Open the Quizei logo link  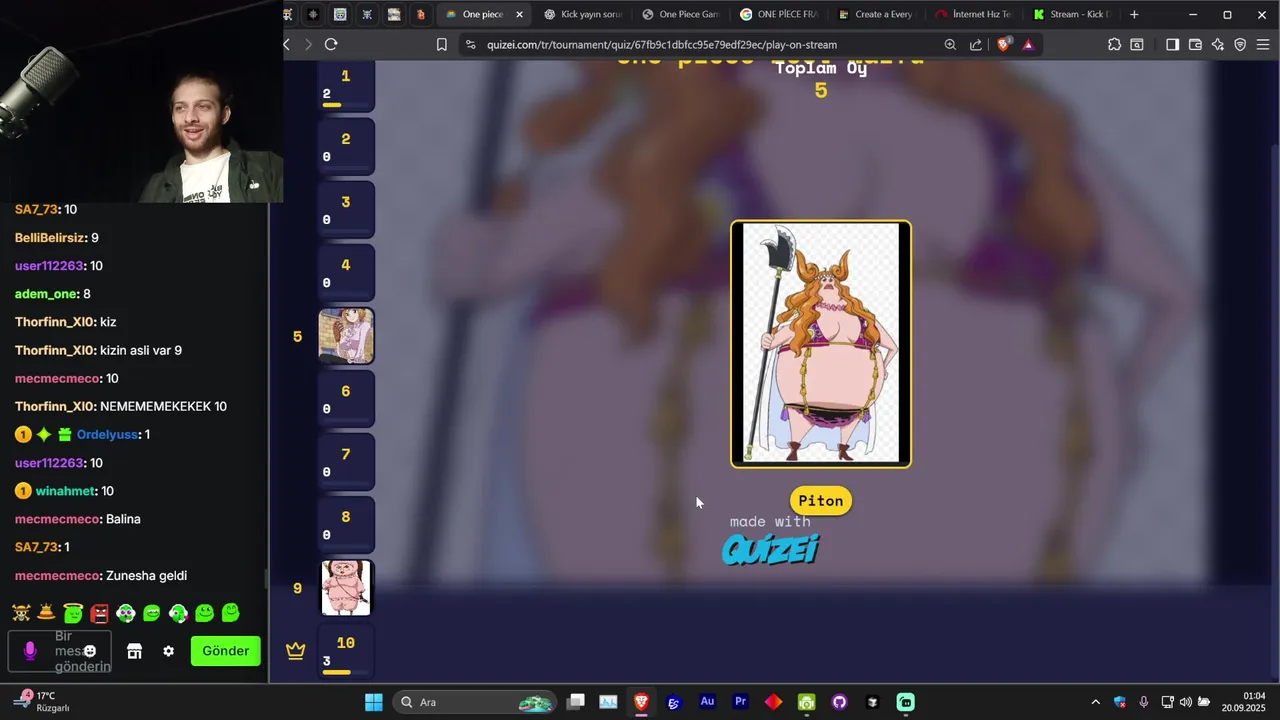point(770,549)
